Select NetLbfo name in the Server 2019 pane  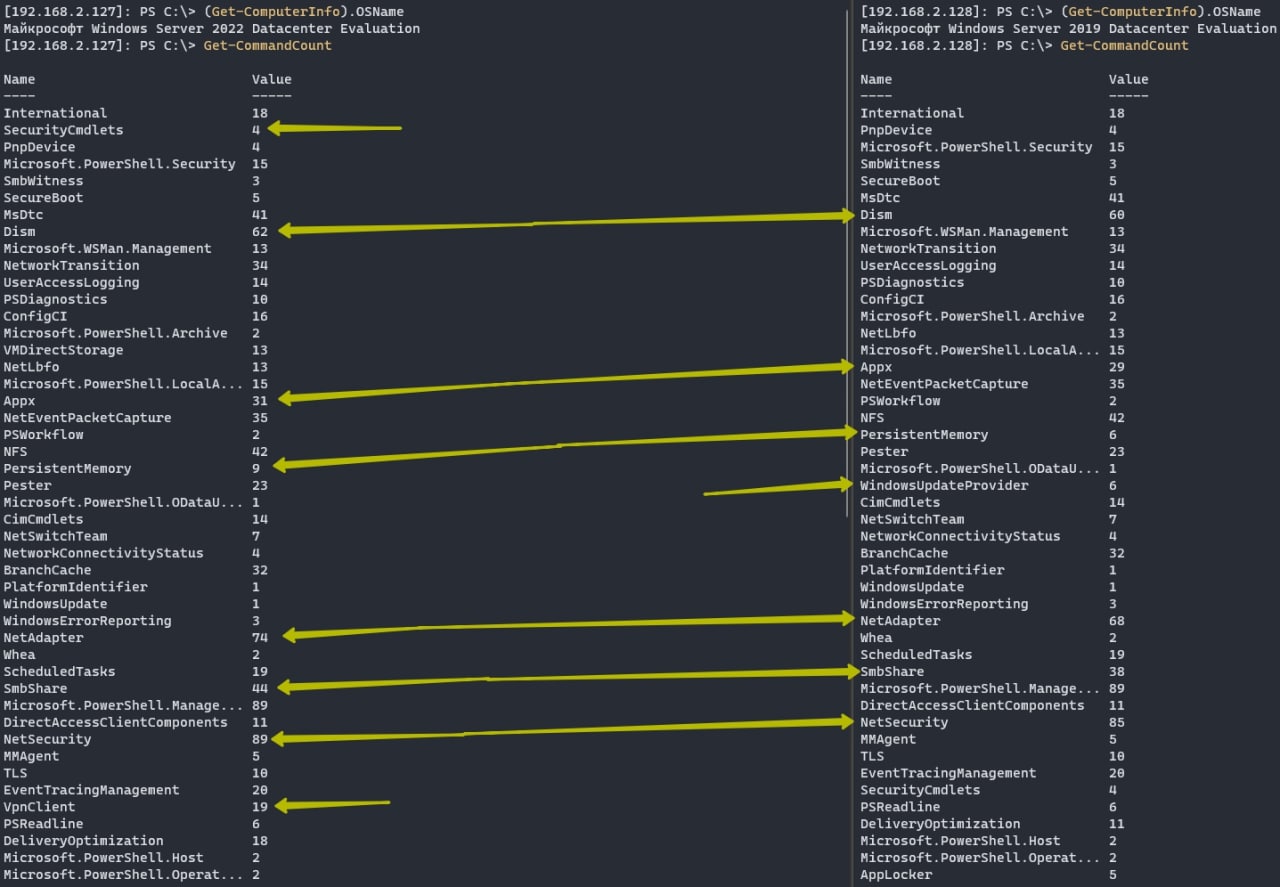click(x=889, y=333)
